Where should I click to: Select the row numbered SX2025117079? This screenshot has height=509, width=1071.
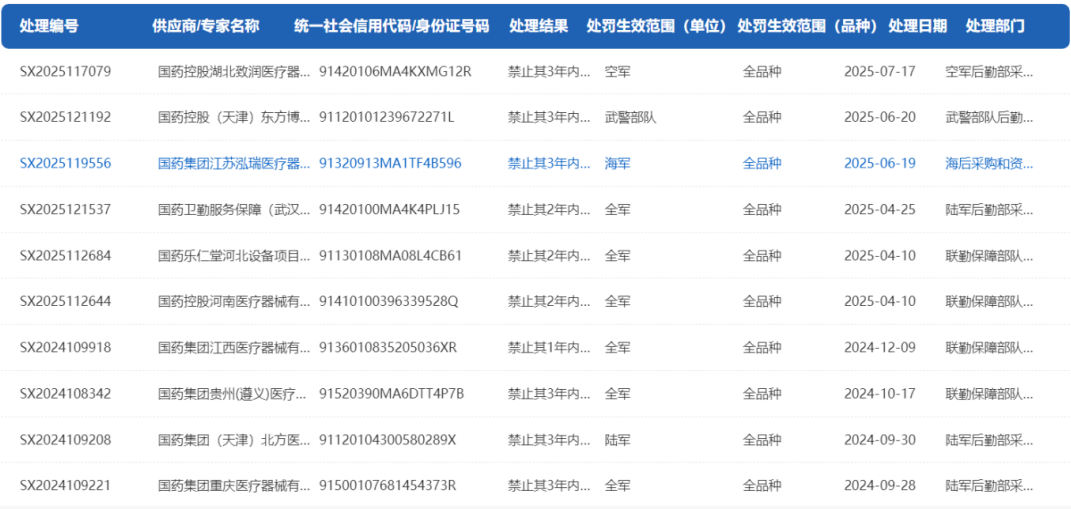[x=66, y=71]
